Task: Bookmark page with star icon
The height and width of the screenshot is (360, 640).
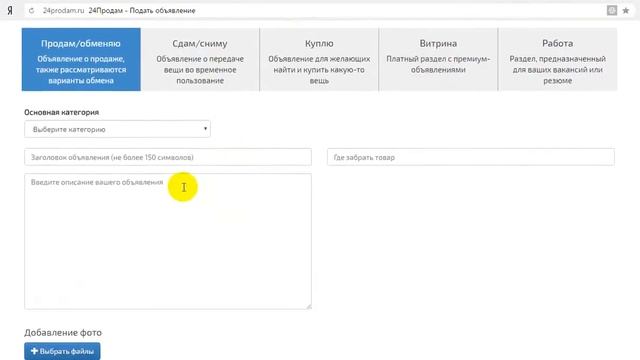Action: coord(625,11)
